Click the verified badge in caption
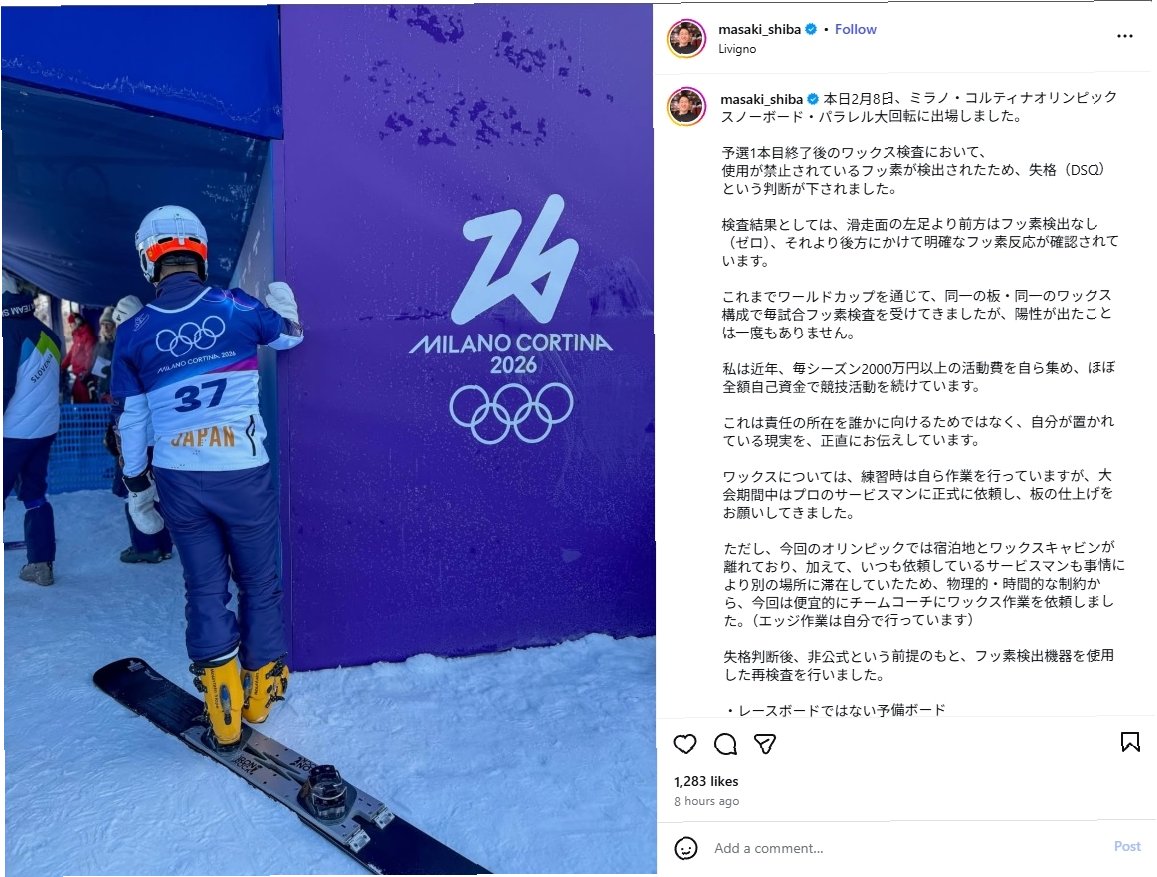The image size is (1157, 877). [813, 99]
